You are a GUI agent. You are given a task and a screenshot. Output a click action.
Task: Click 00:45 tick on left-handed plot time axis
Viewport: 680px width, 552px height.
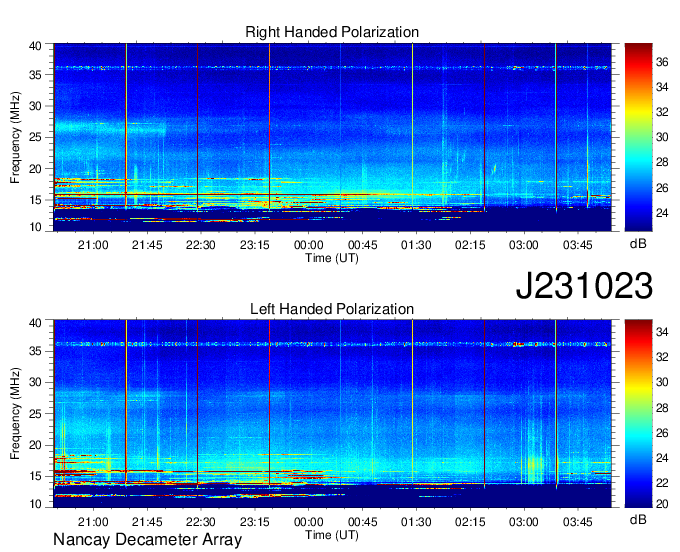click(363, 522)
